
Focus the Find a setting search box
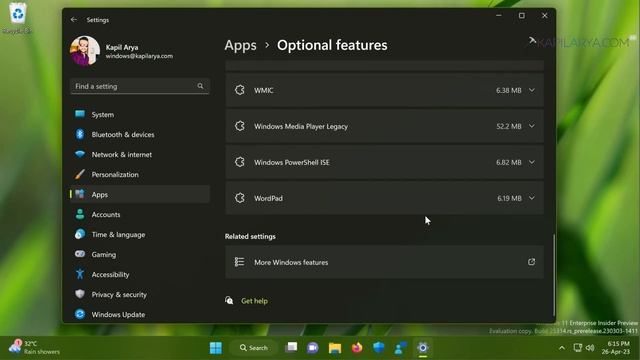click(x=140, y=86)
